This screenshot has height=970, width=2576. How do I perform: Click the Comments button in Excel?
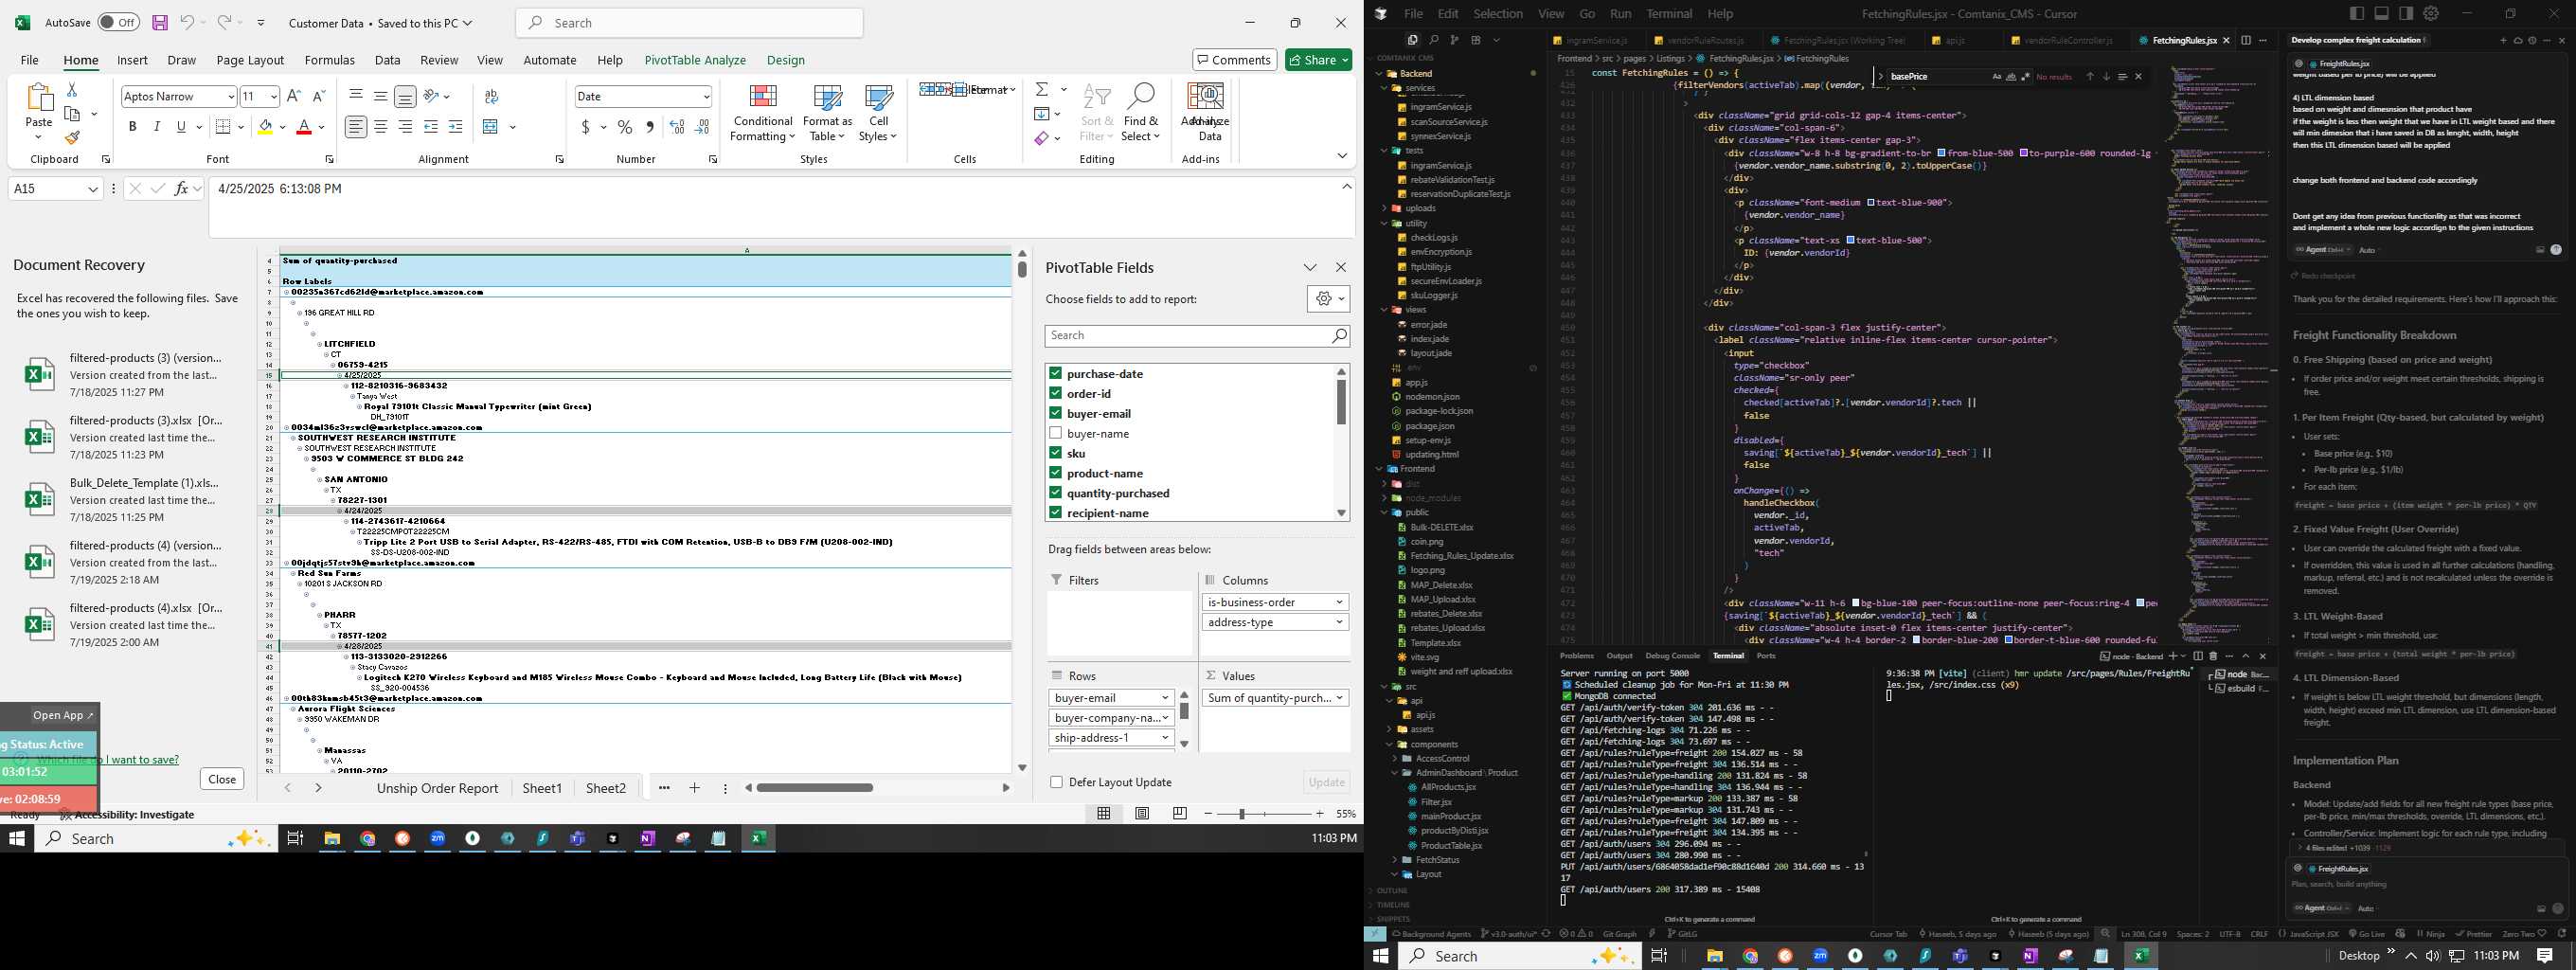click(x=1234, y=60)
